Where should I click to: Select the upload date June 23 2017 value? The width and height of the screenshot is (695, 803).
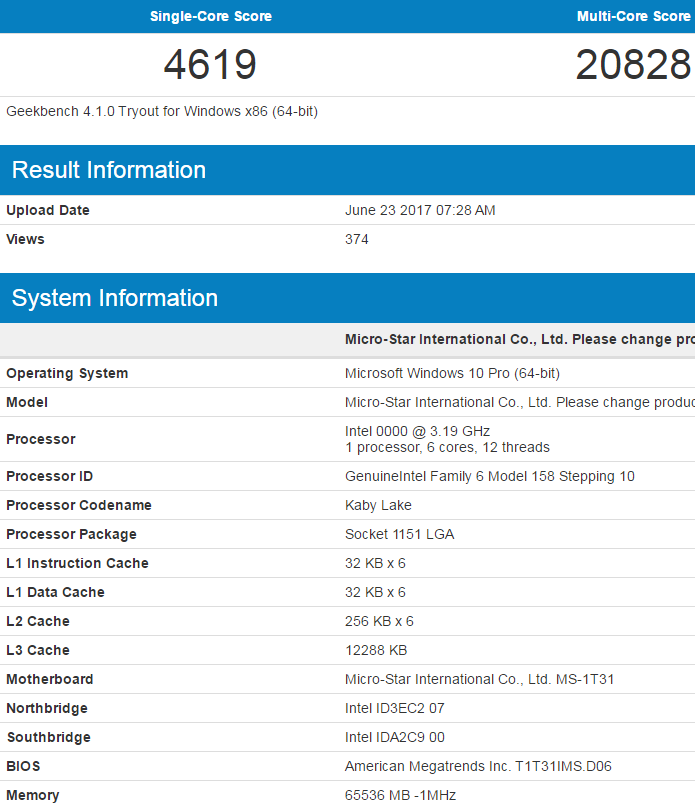click(420, 210)
